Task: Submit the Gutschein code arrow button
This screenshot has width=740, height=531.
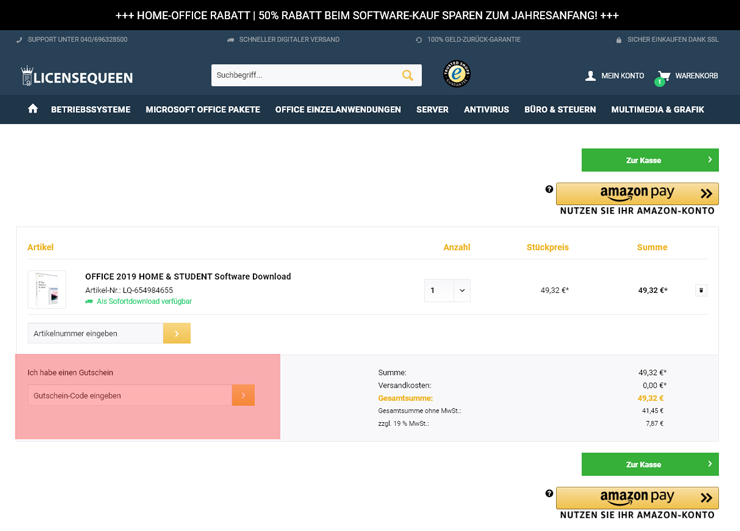Action: (x=244, y=395)
